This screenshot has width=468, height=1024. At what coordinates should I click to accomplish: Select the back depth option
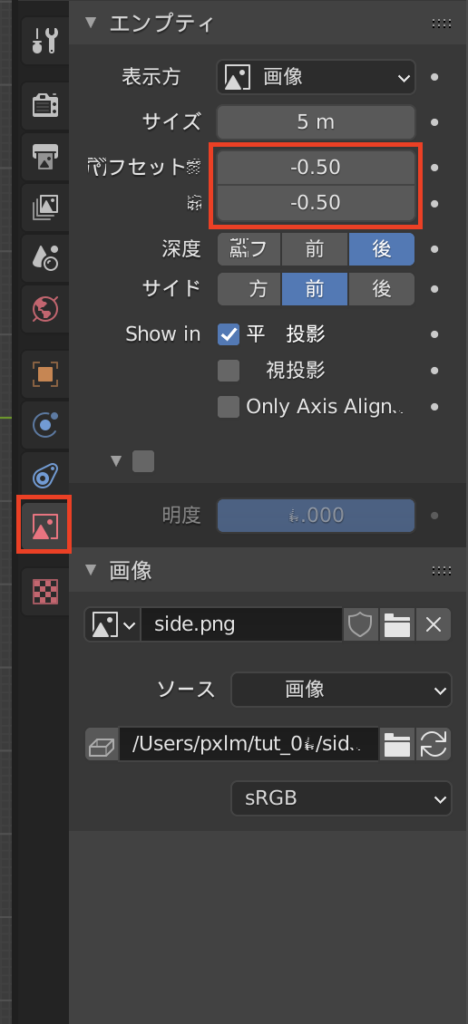point(381,249)
